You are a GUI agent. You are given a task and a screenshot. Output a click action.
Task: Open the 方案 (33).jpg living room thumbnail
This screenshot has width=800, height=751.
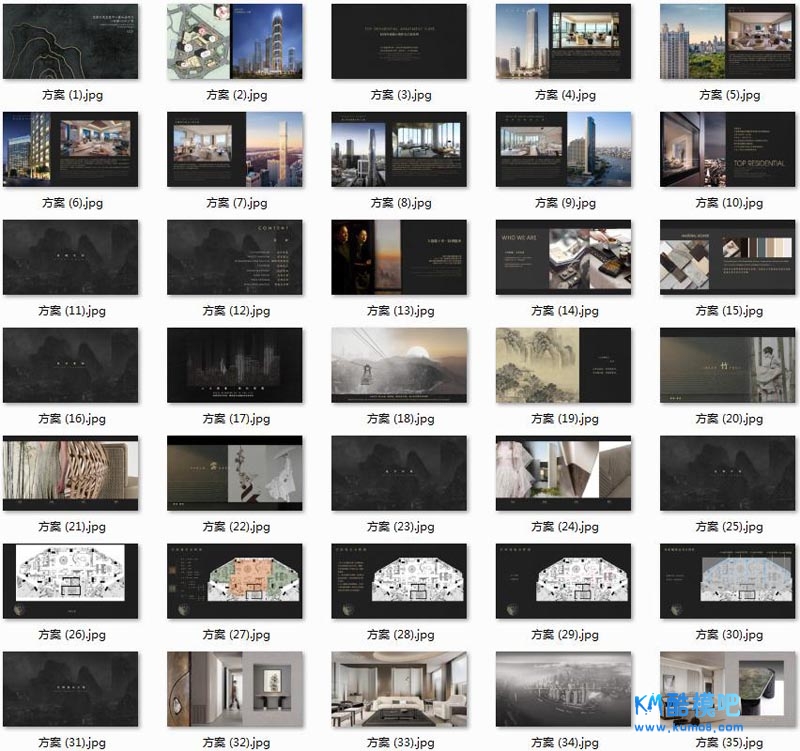[x=399, y=690]
